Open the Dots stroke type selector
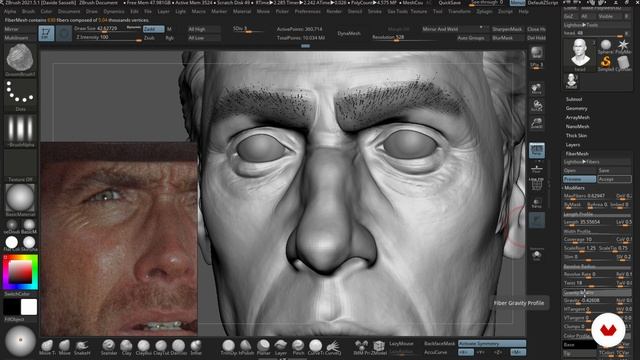The image size is (640, 360). pyautogui.click(x=20, y=96)
